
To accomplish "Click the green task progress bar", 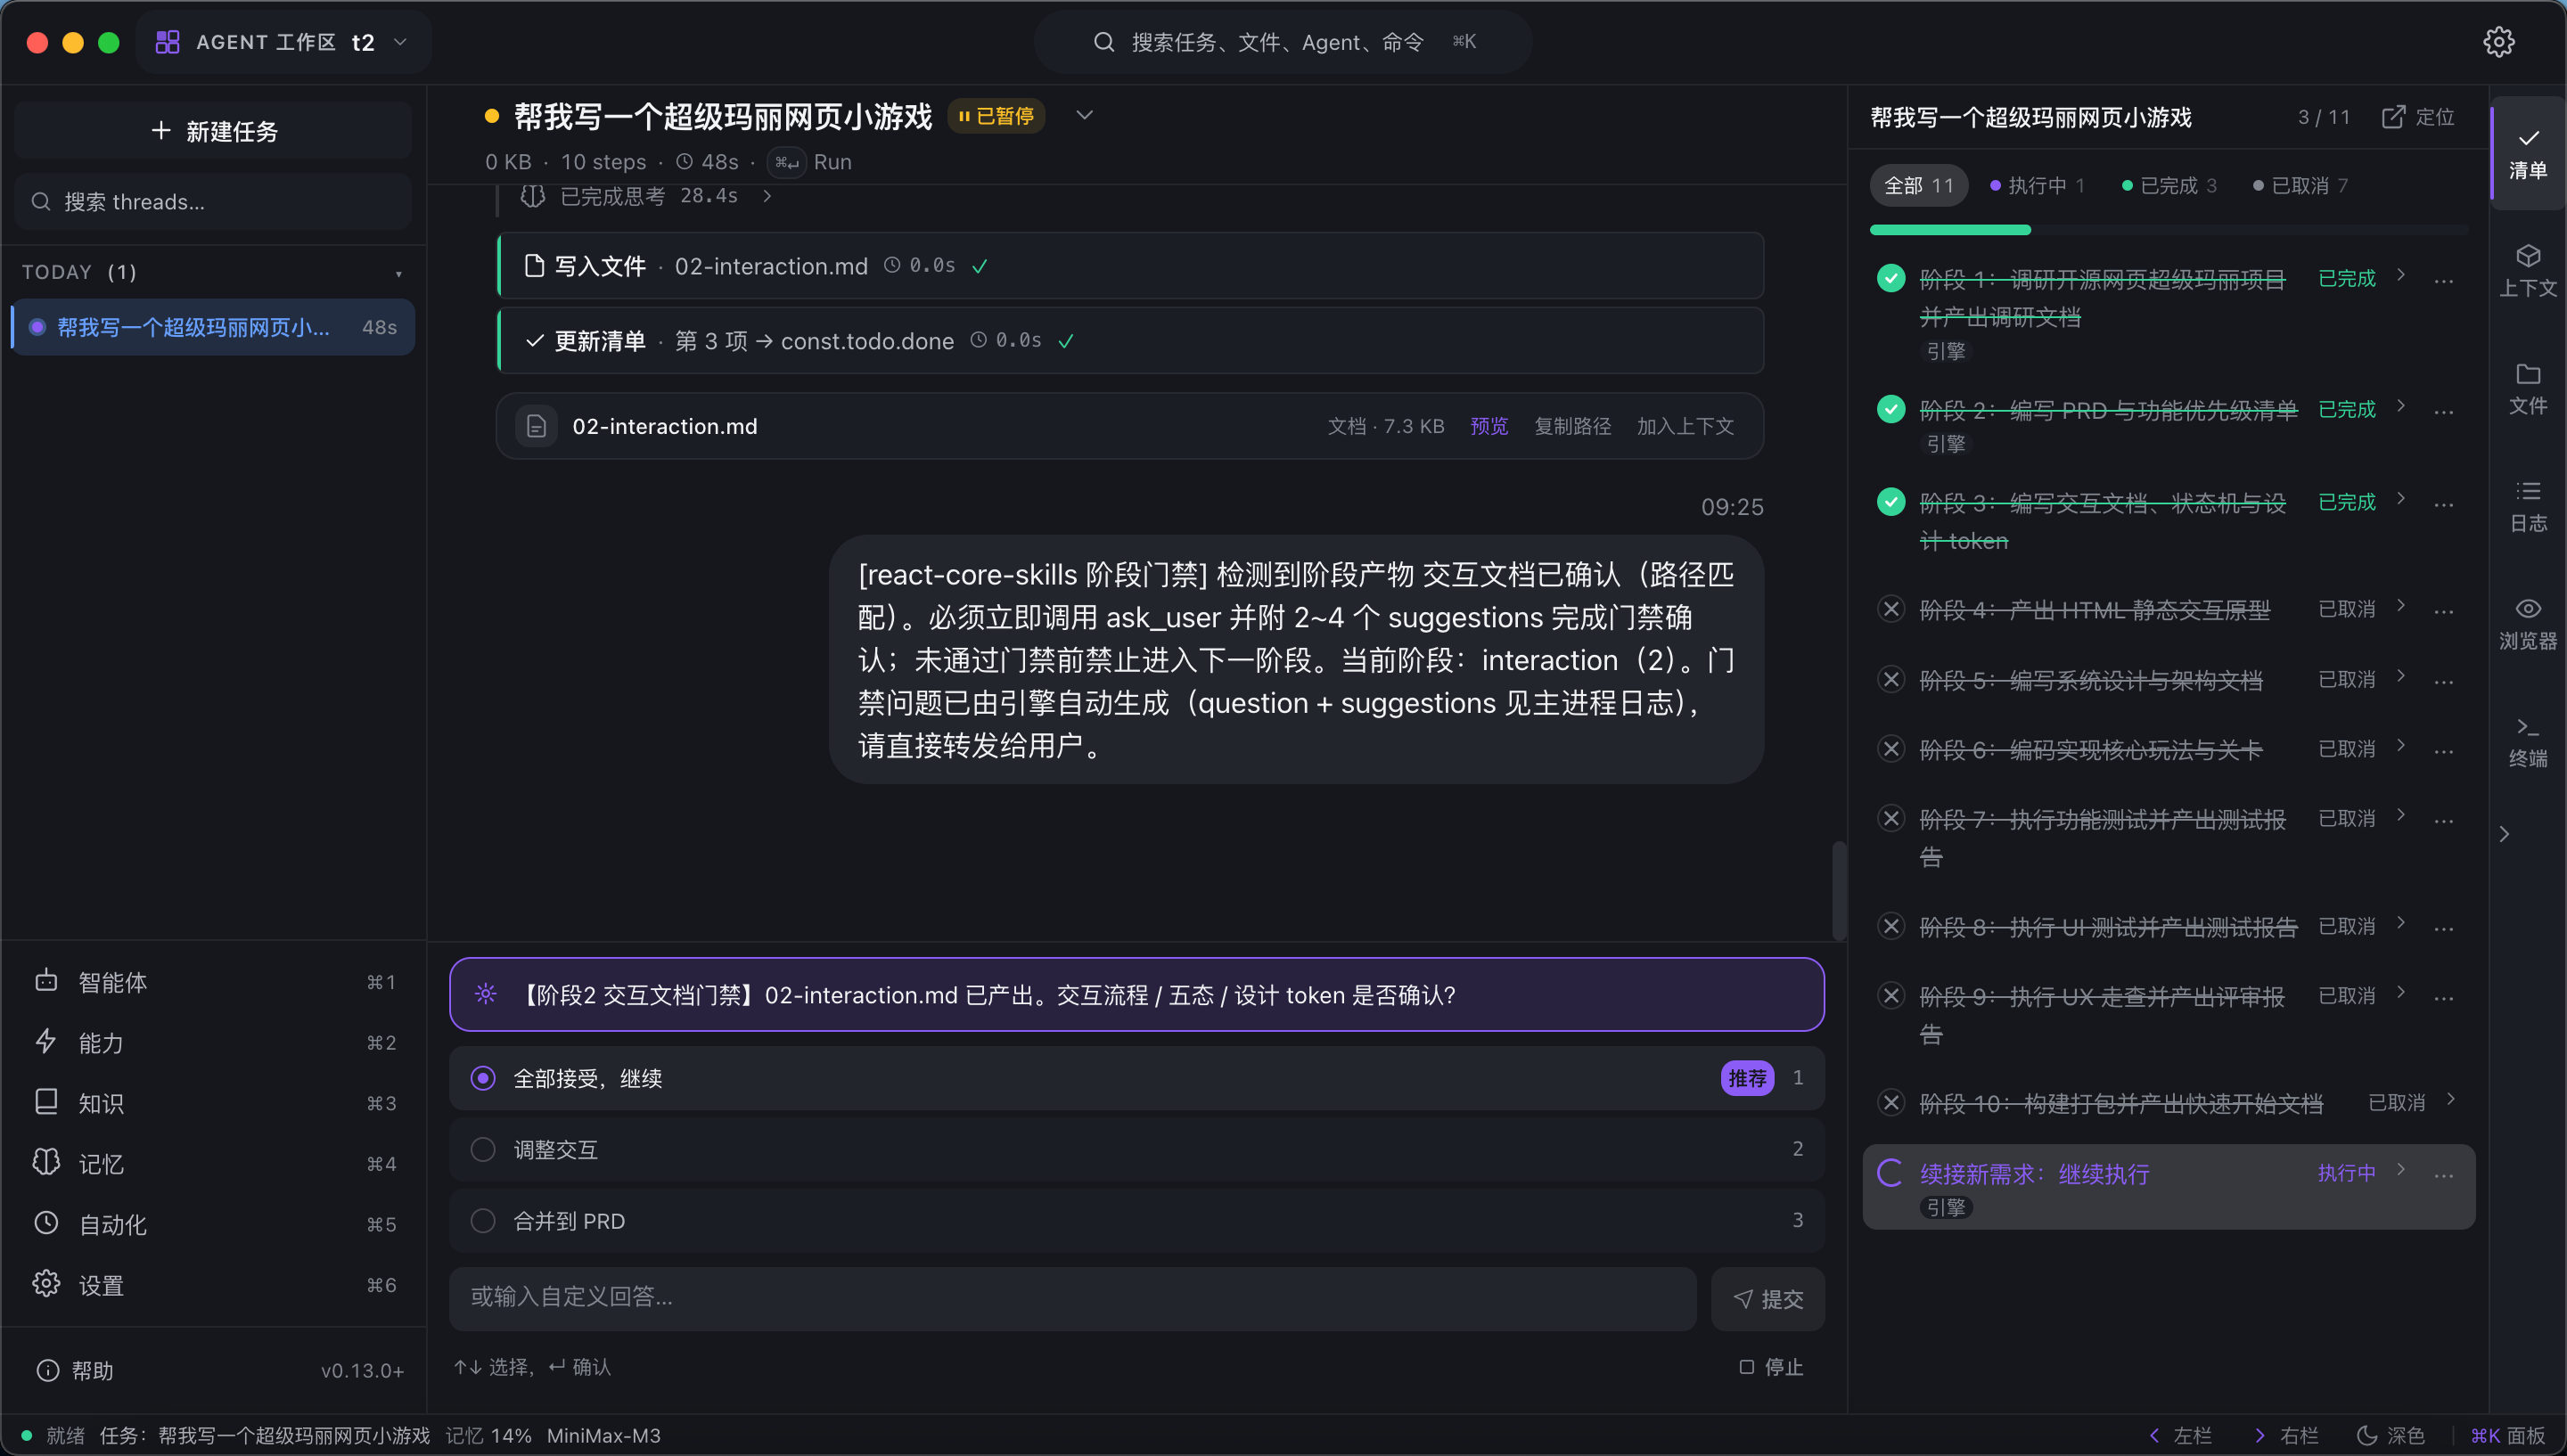I will (1950, 230).
